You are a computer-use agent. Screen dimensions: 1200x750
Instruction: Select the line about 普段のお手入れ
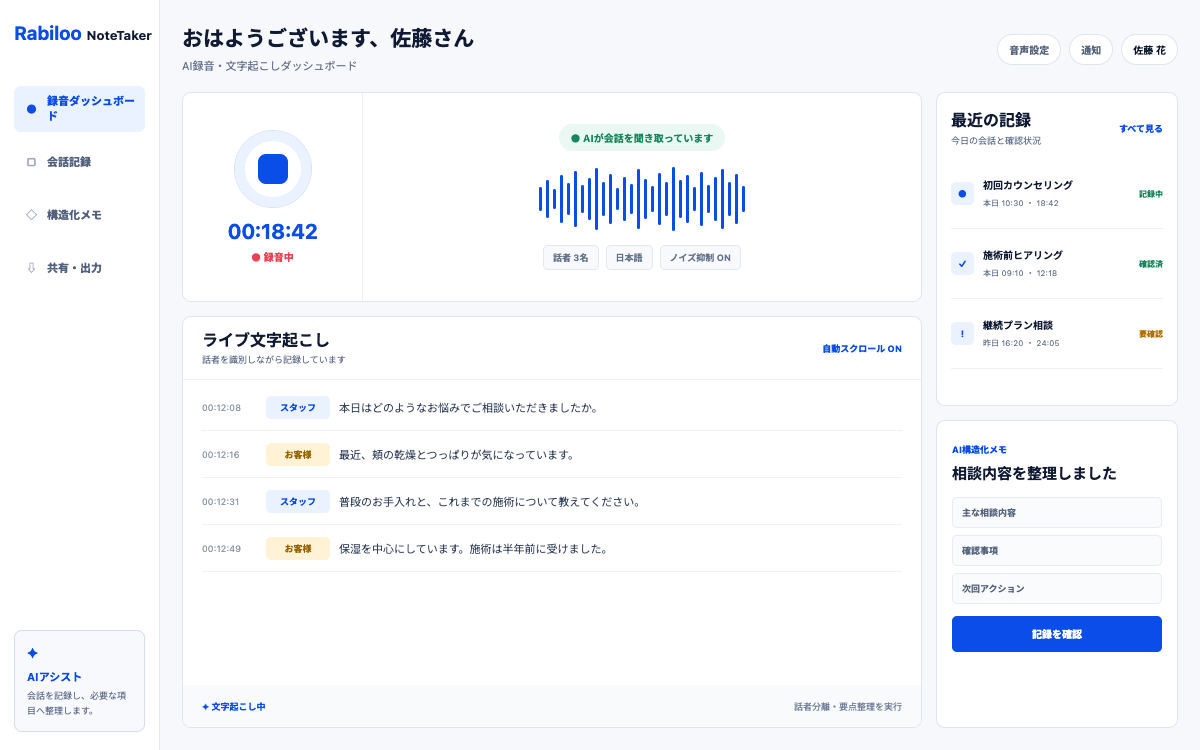(490, 502)
